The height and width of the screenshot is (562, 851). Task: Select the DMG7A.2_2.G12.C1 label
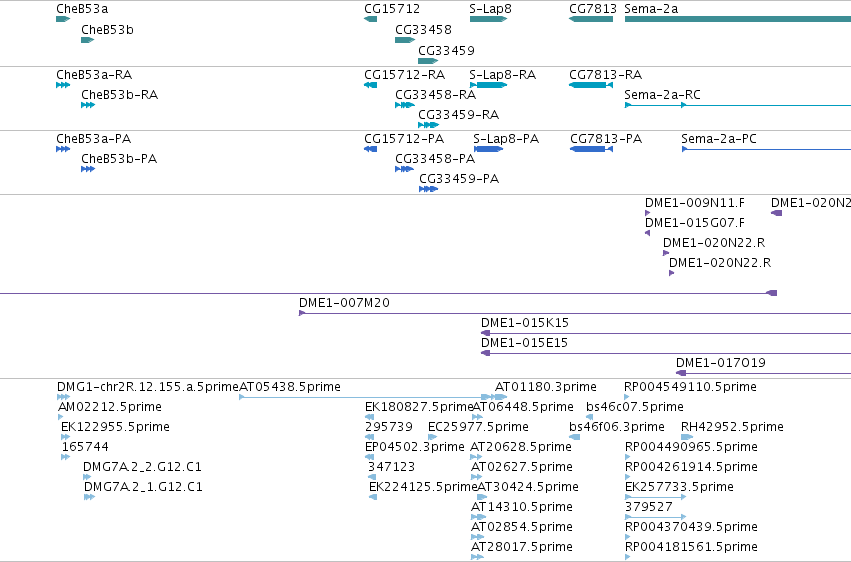tap(142, 467)
